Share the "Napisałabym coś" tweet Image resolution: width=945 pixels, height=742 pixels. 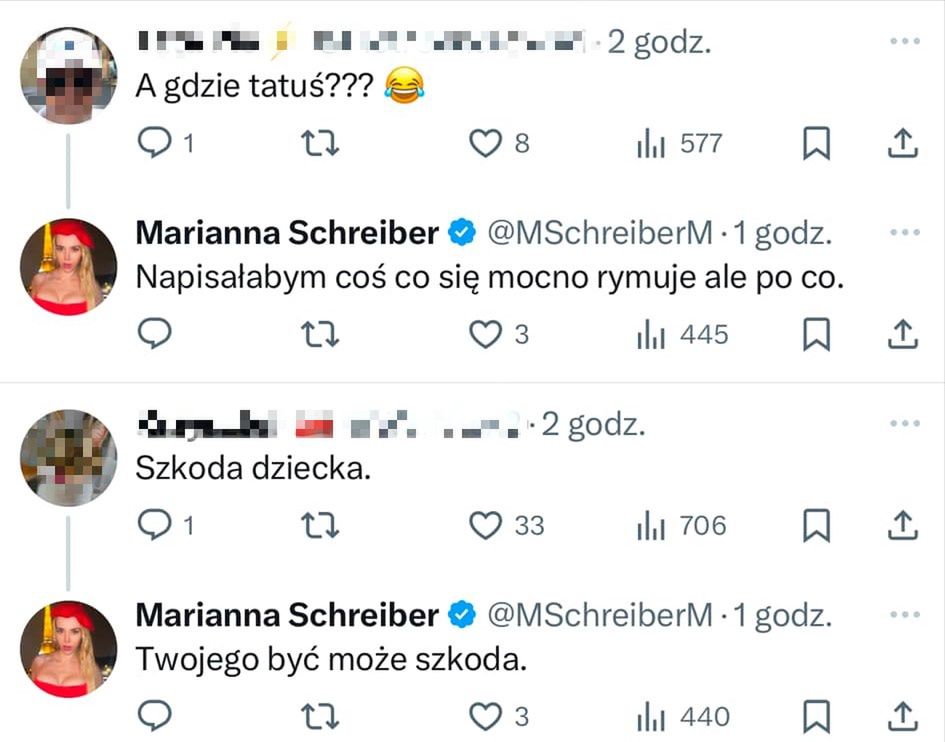902,334
